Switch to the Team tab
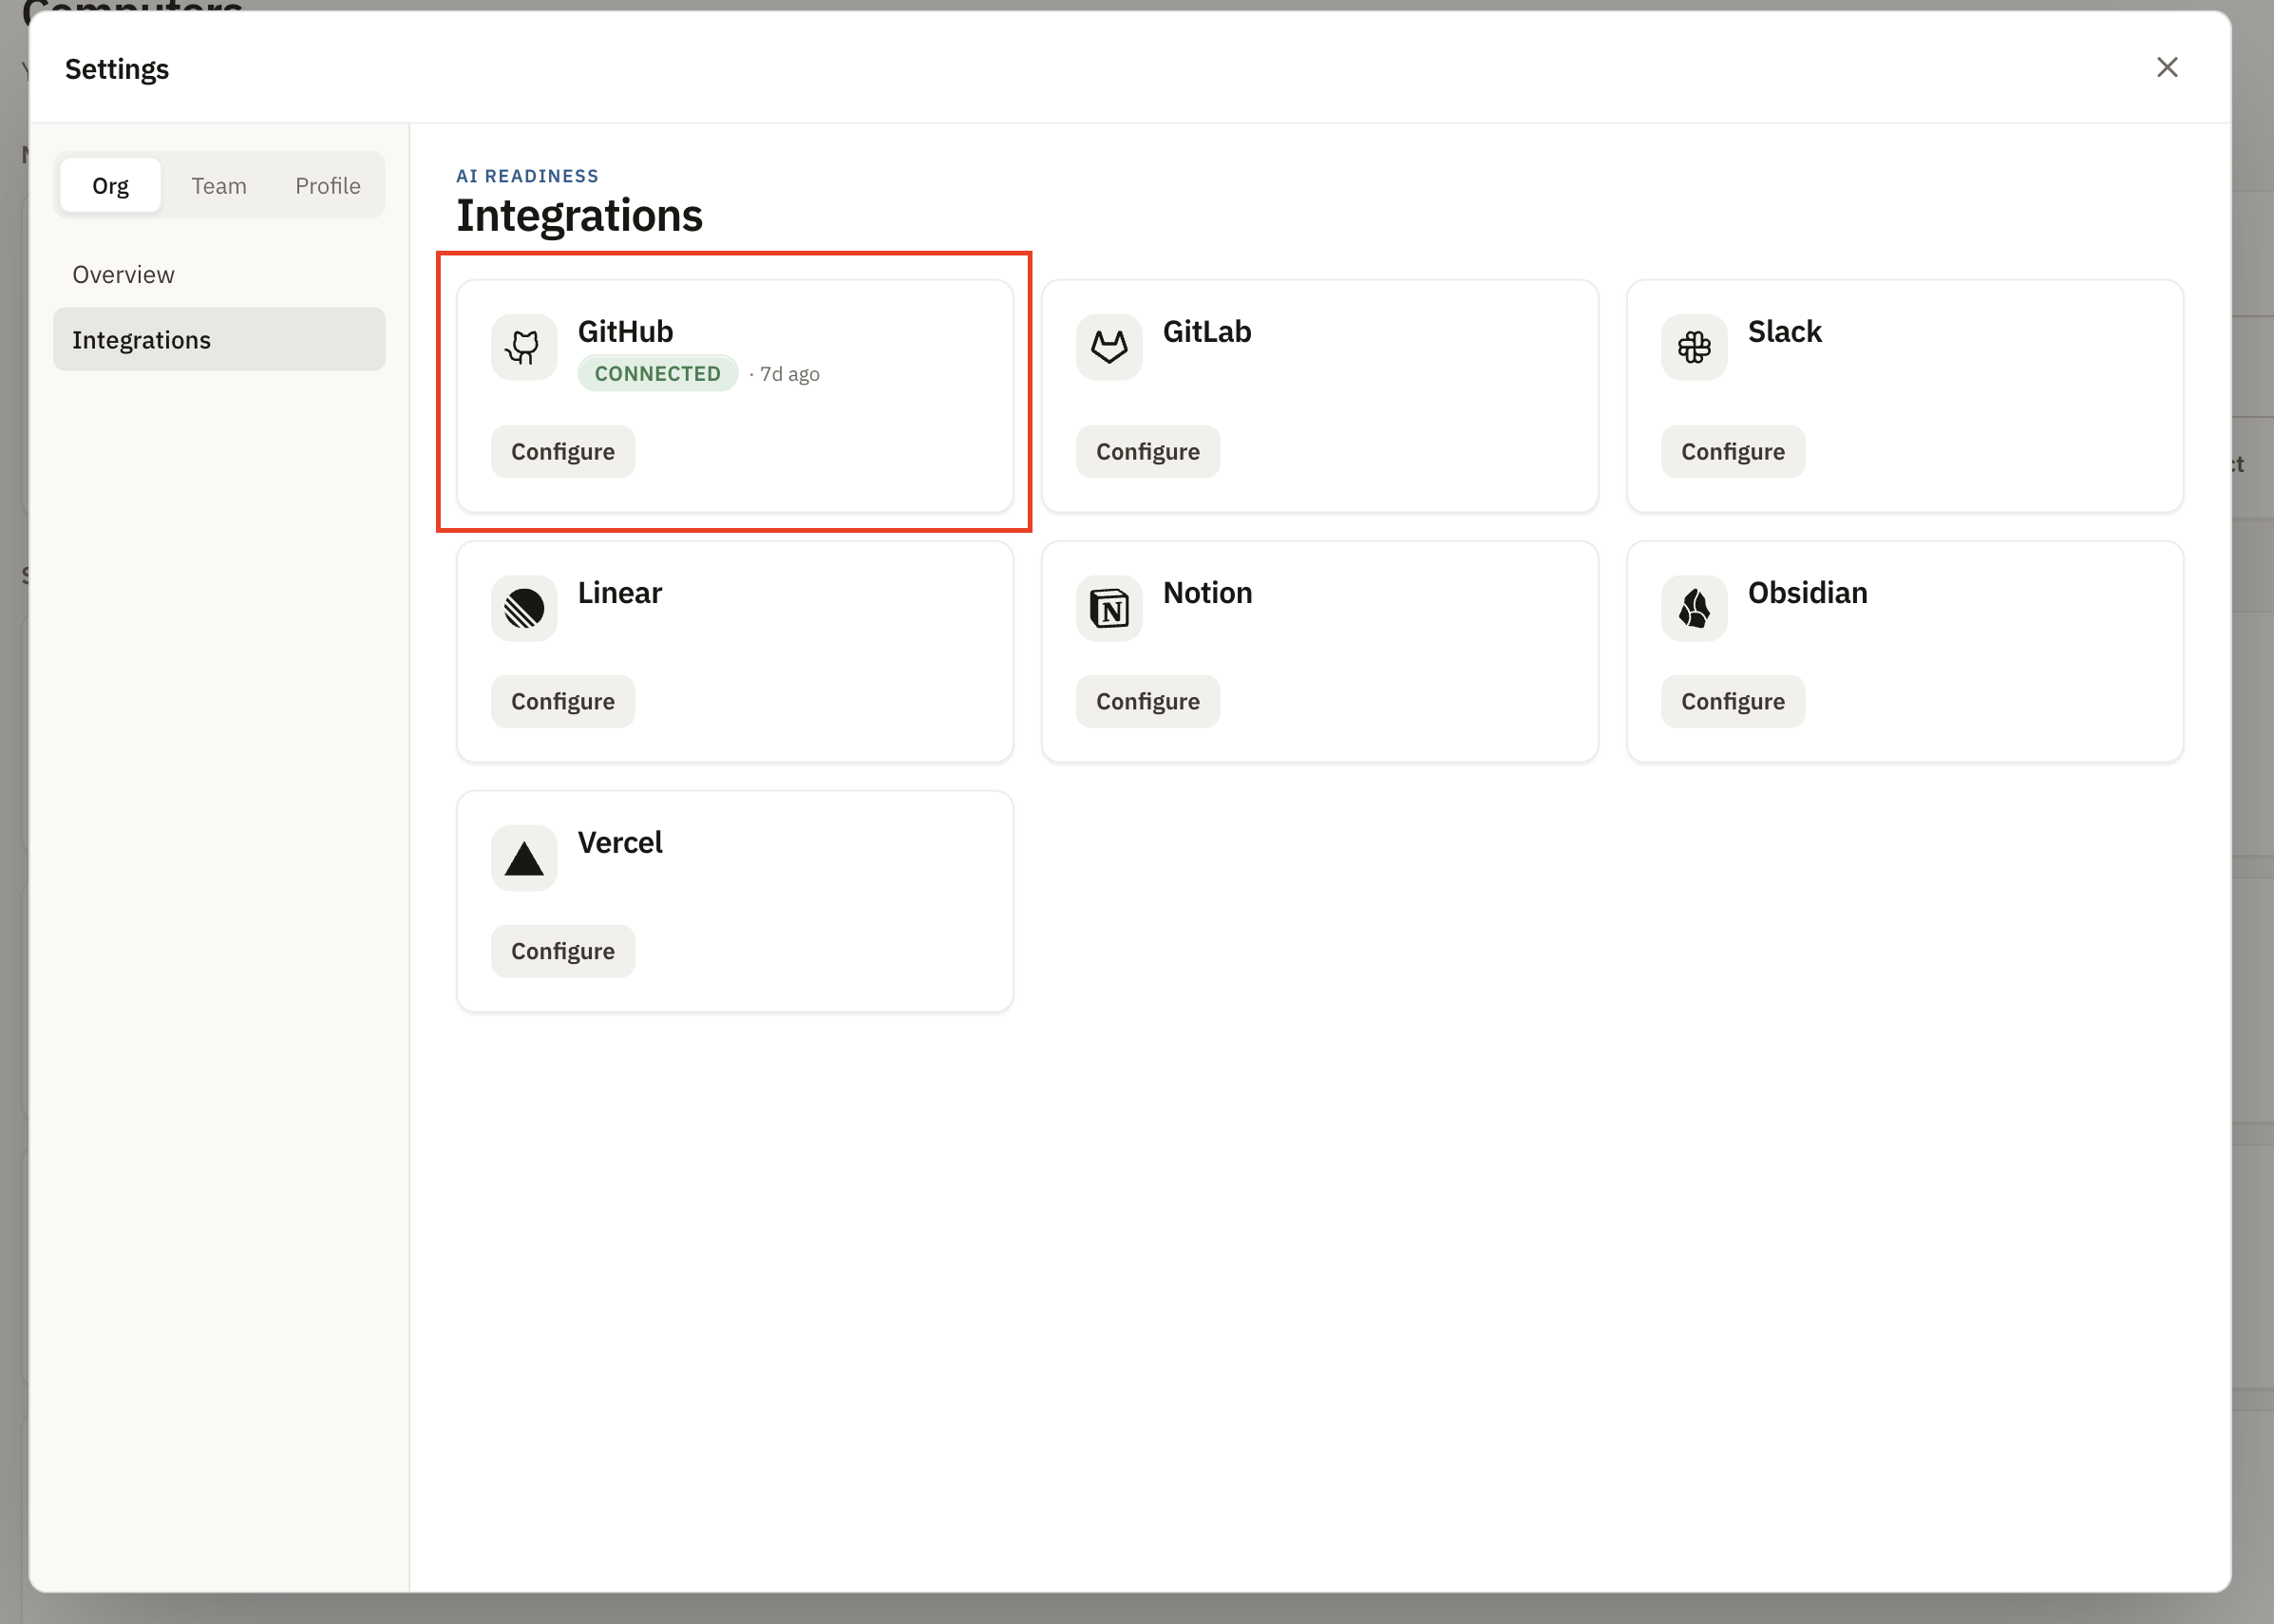 coord(219,185)
